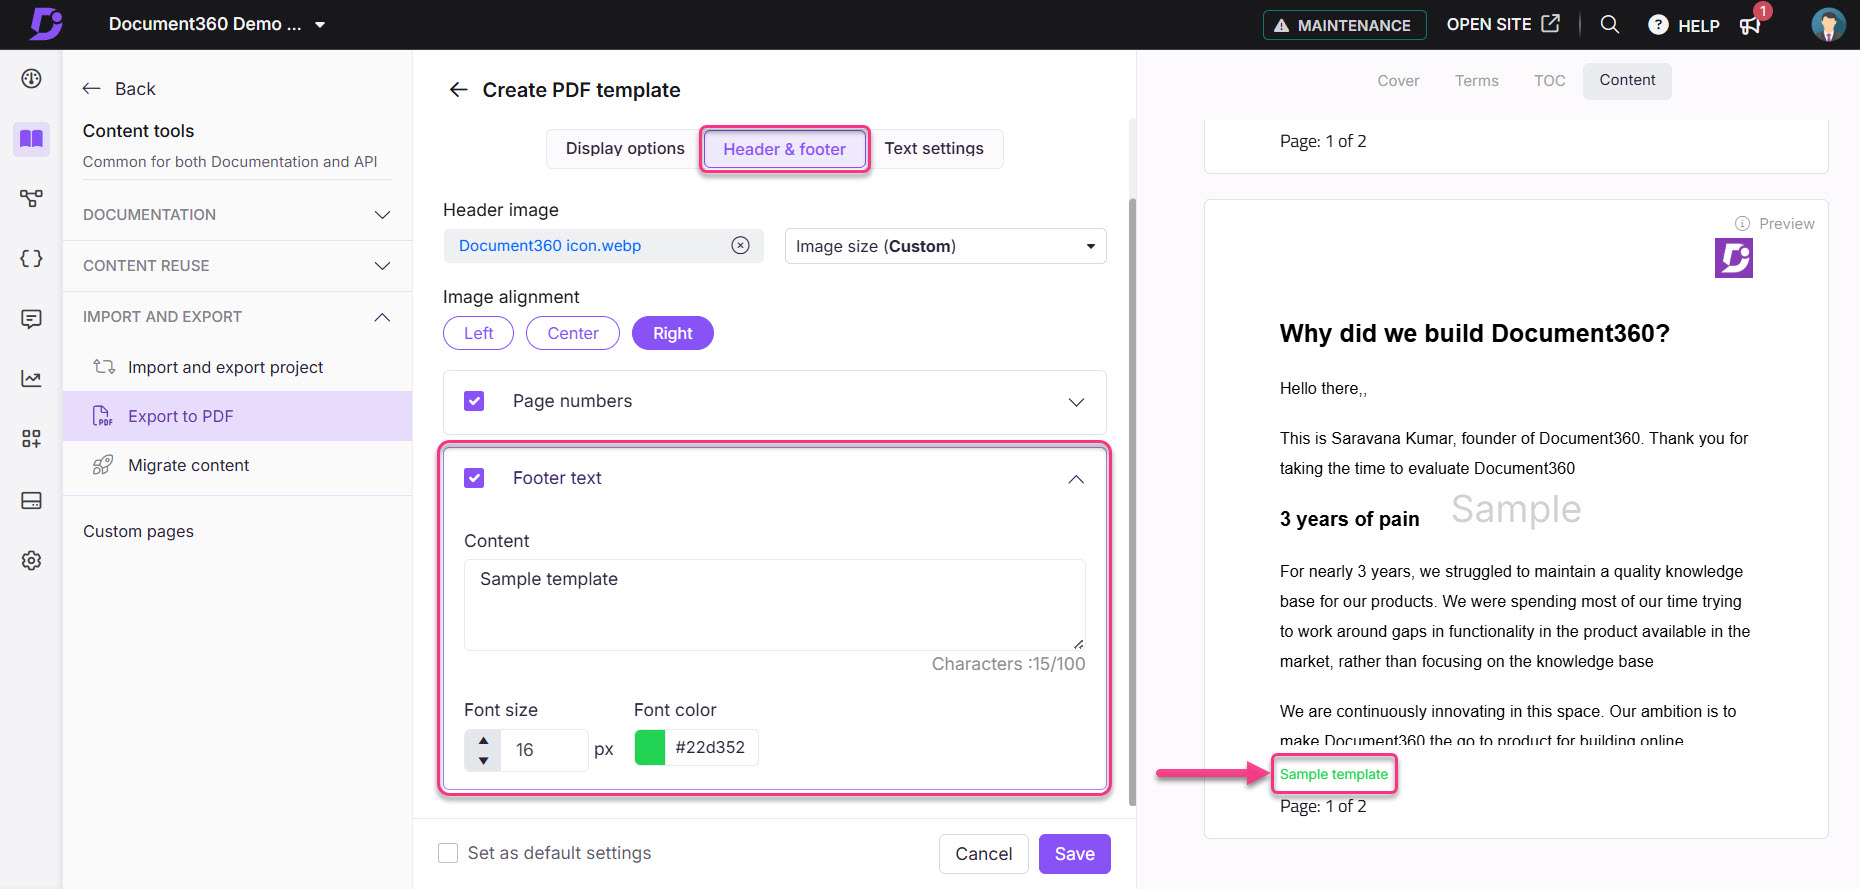1860x889 pixels.
Task: Uncheck the Footer text checkbox
Action: (474, 478)
